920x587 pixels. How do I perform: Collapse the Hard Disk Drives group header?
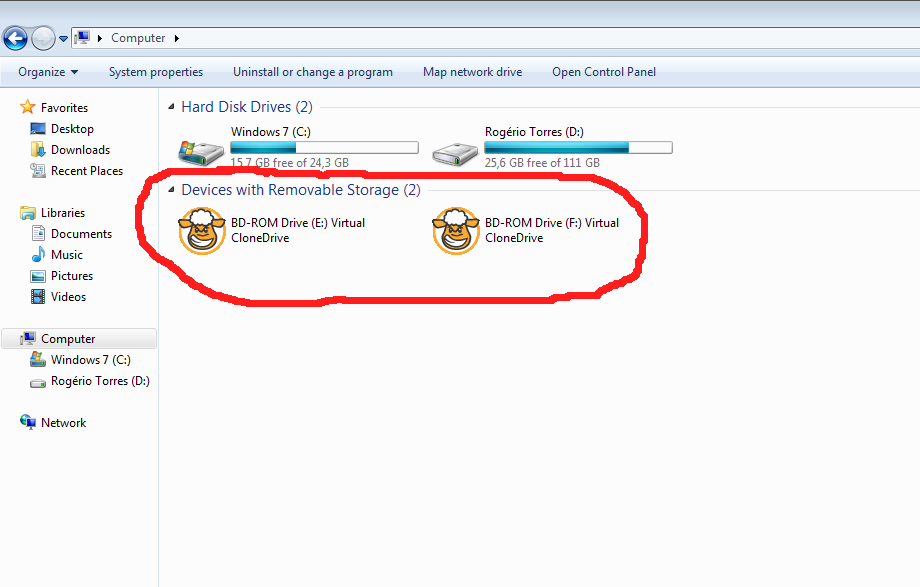170,107
